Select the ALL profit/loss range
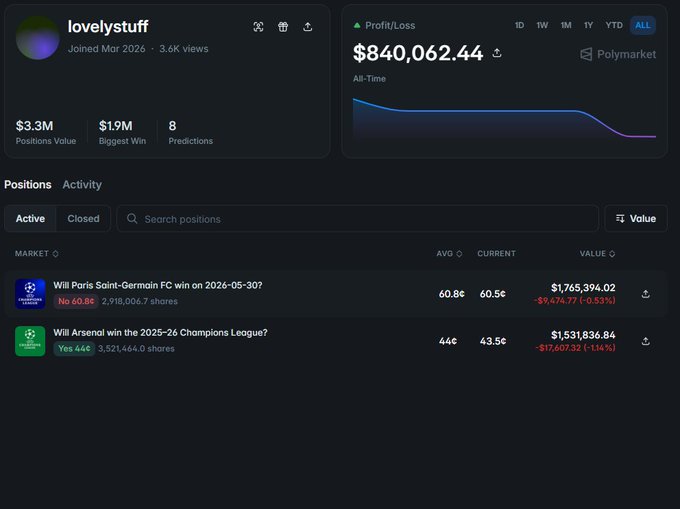 point(643,25)
